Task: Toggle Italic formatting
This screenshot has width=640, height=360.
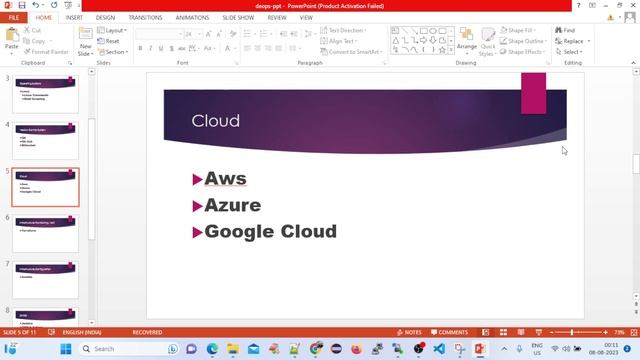Action: (x=151, y=48)
